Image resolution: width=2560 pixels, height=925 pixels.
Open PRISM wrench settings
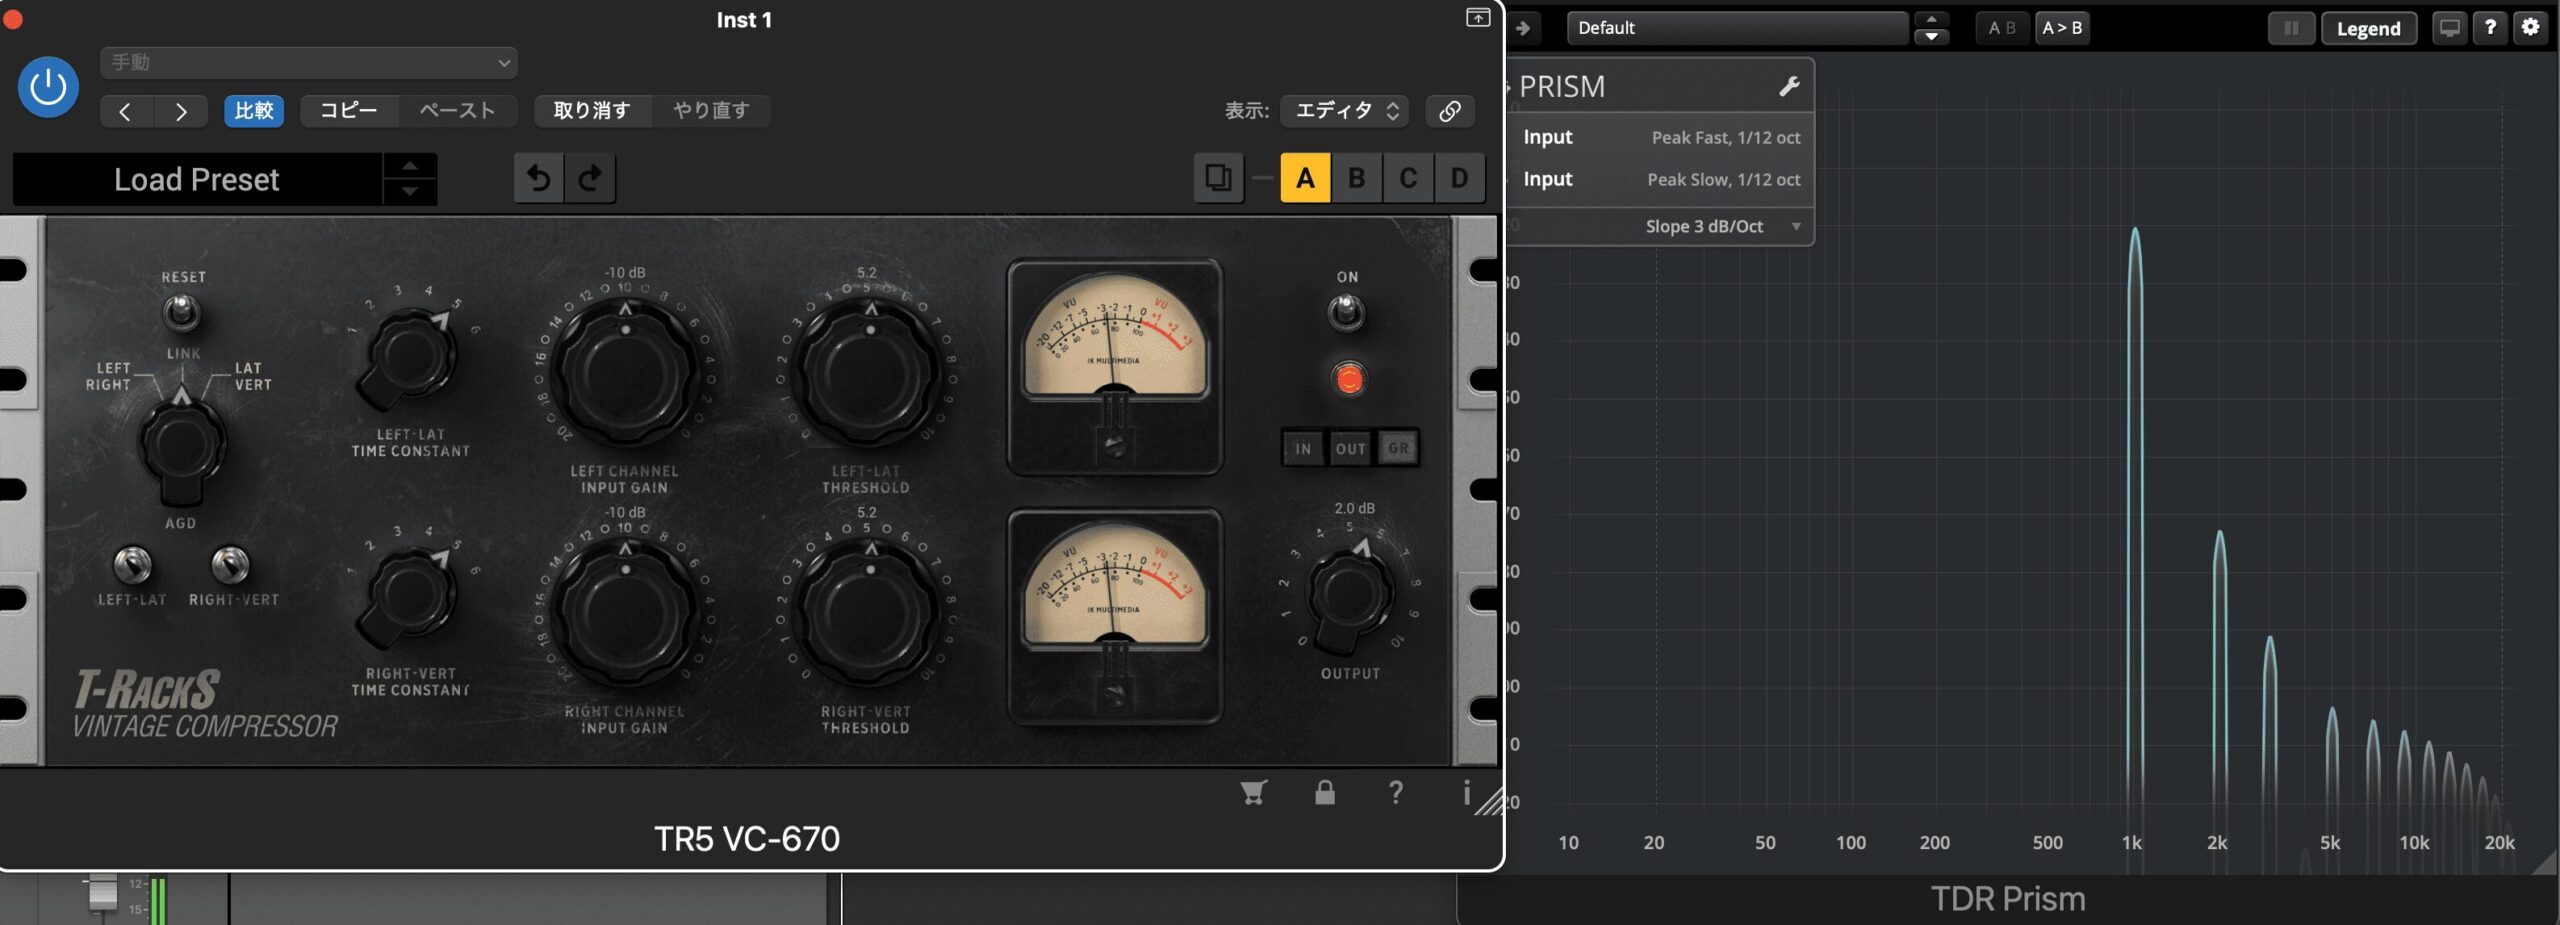pos(1789,87)
